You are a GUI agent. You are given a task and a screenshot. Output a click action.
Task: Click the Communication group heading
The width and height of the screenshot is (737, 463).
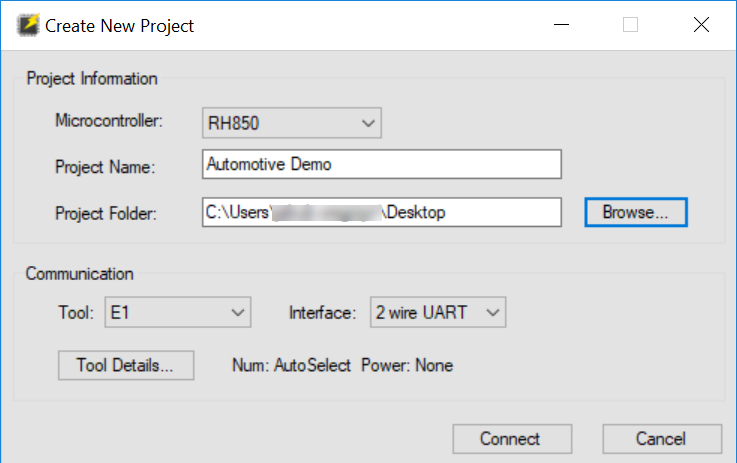pyautogui.click(x=79, y=273)
